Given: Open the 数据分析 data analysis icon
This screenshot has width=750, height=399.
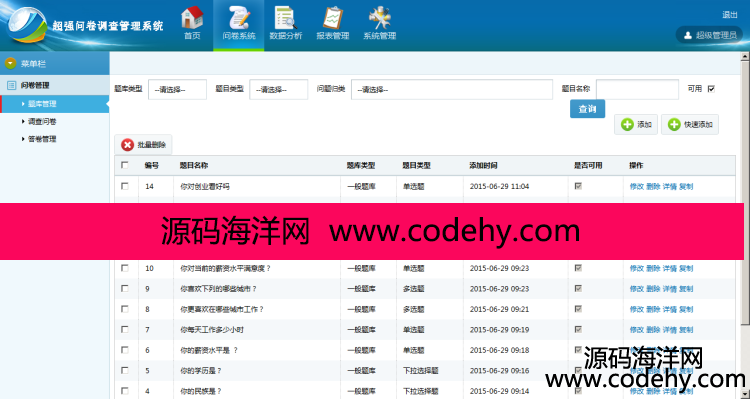Looking at the screenshot, I should (286, 18).
